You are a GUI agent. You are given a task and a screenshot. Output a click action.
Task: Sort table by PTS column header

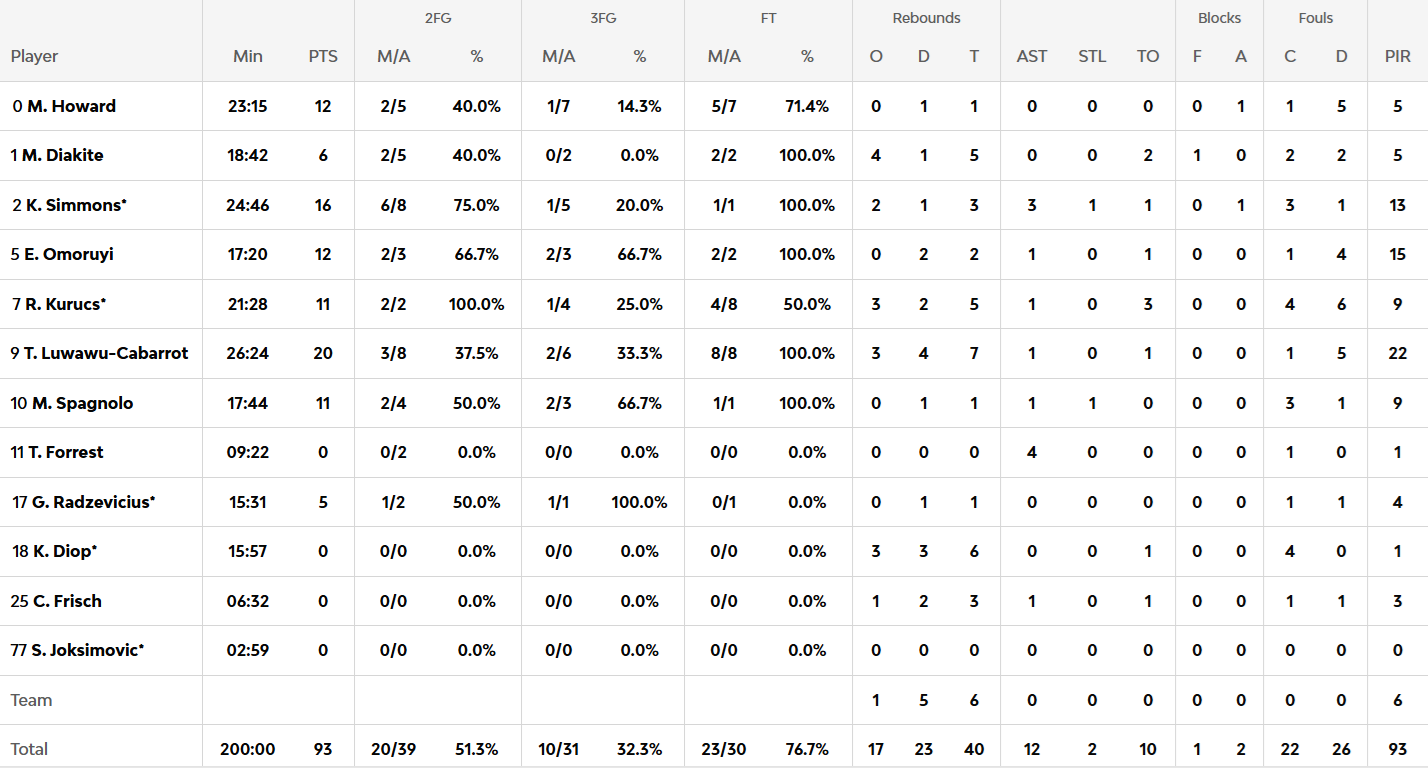tap(323, 56)
